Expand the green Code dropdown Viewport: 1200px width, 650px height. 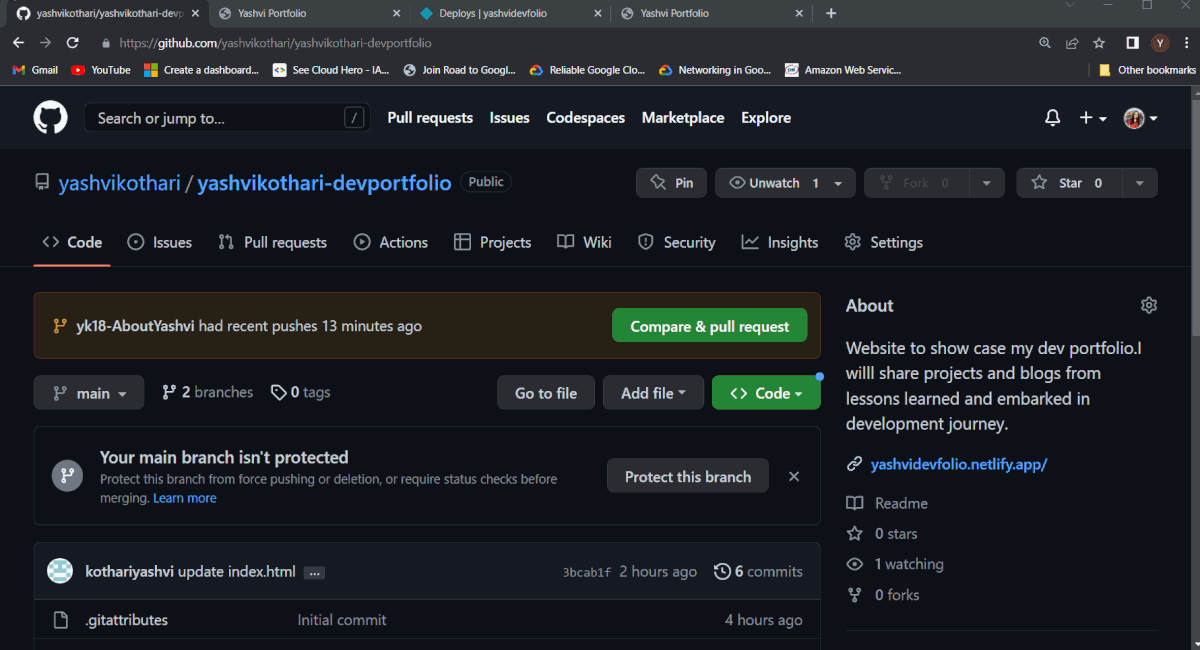pos(766,393)
